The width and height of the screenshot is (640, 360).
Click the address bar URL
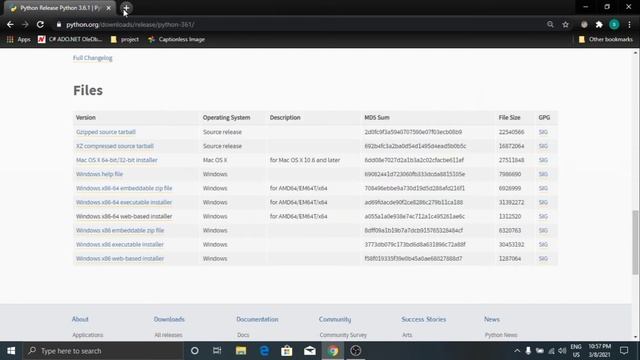(x=130, y=24)
